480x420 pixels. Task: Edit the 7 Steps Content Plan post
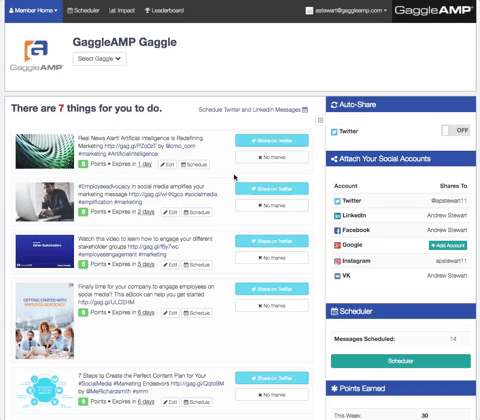tap(170, 402)
